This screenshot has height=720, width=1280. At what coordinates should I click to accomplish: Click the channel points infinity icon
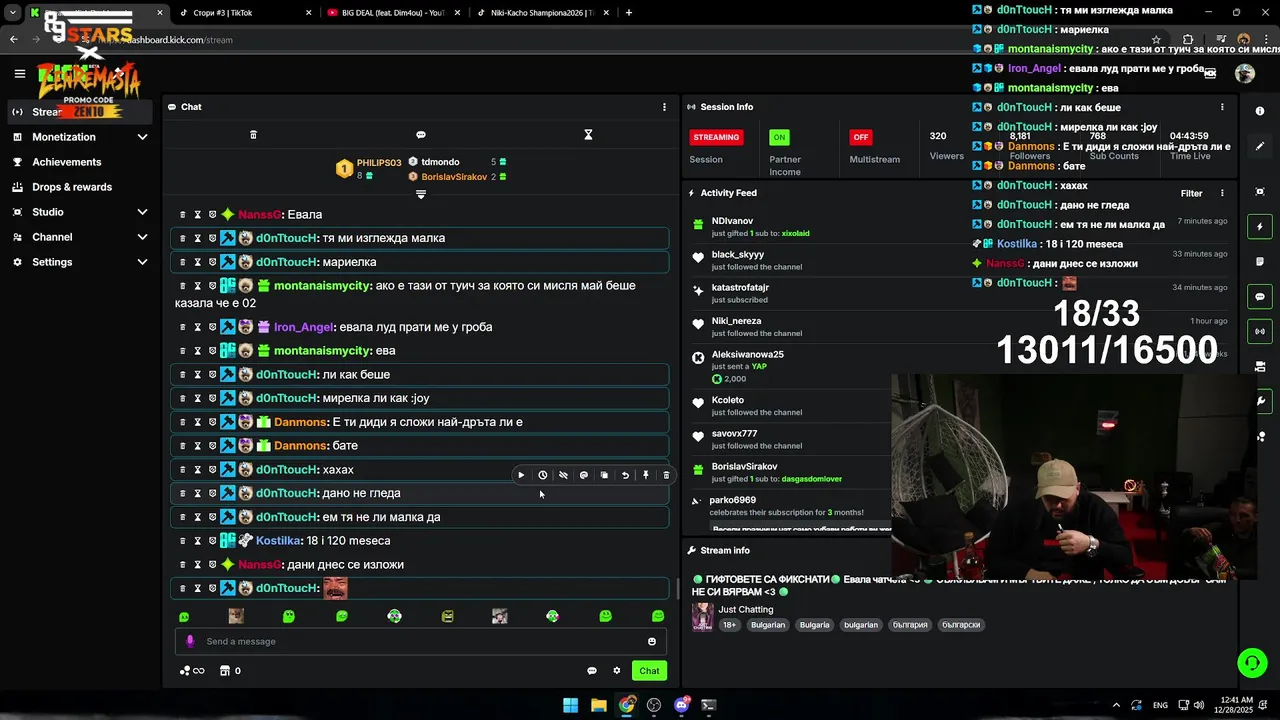click(x=192, y=671)
